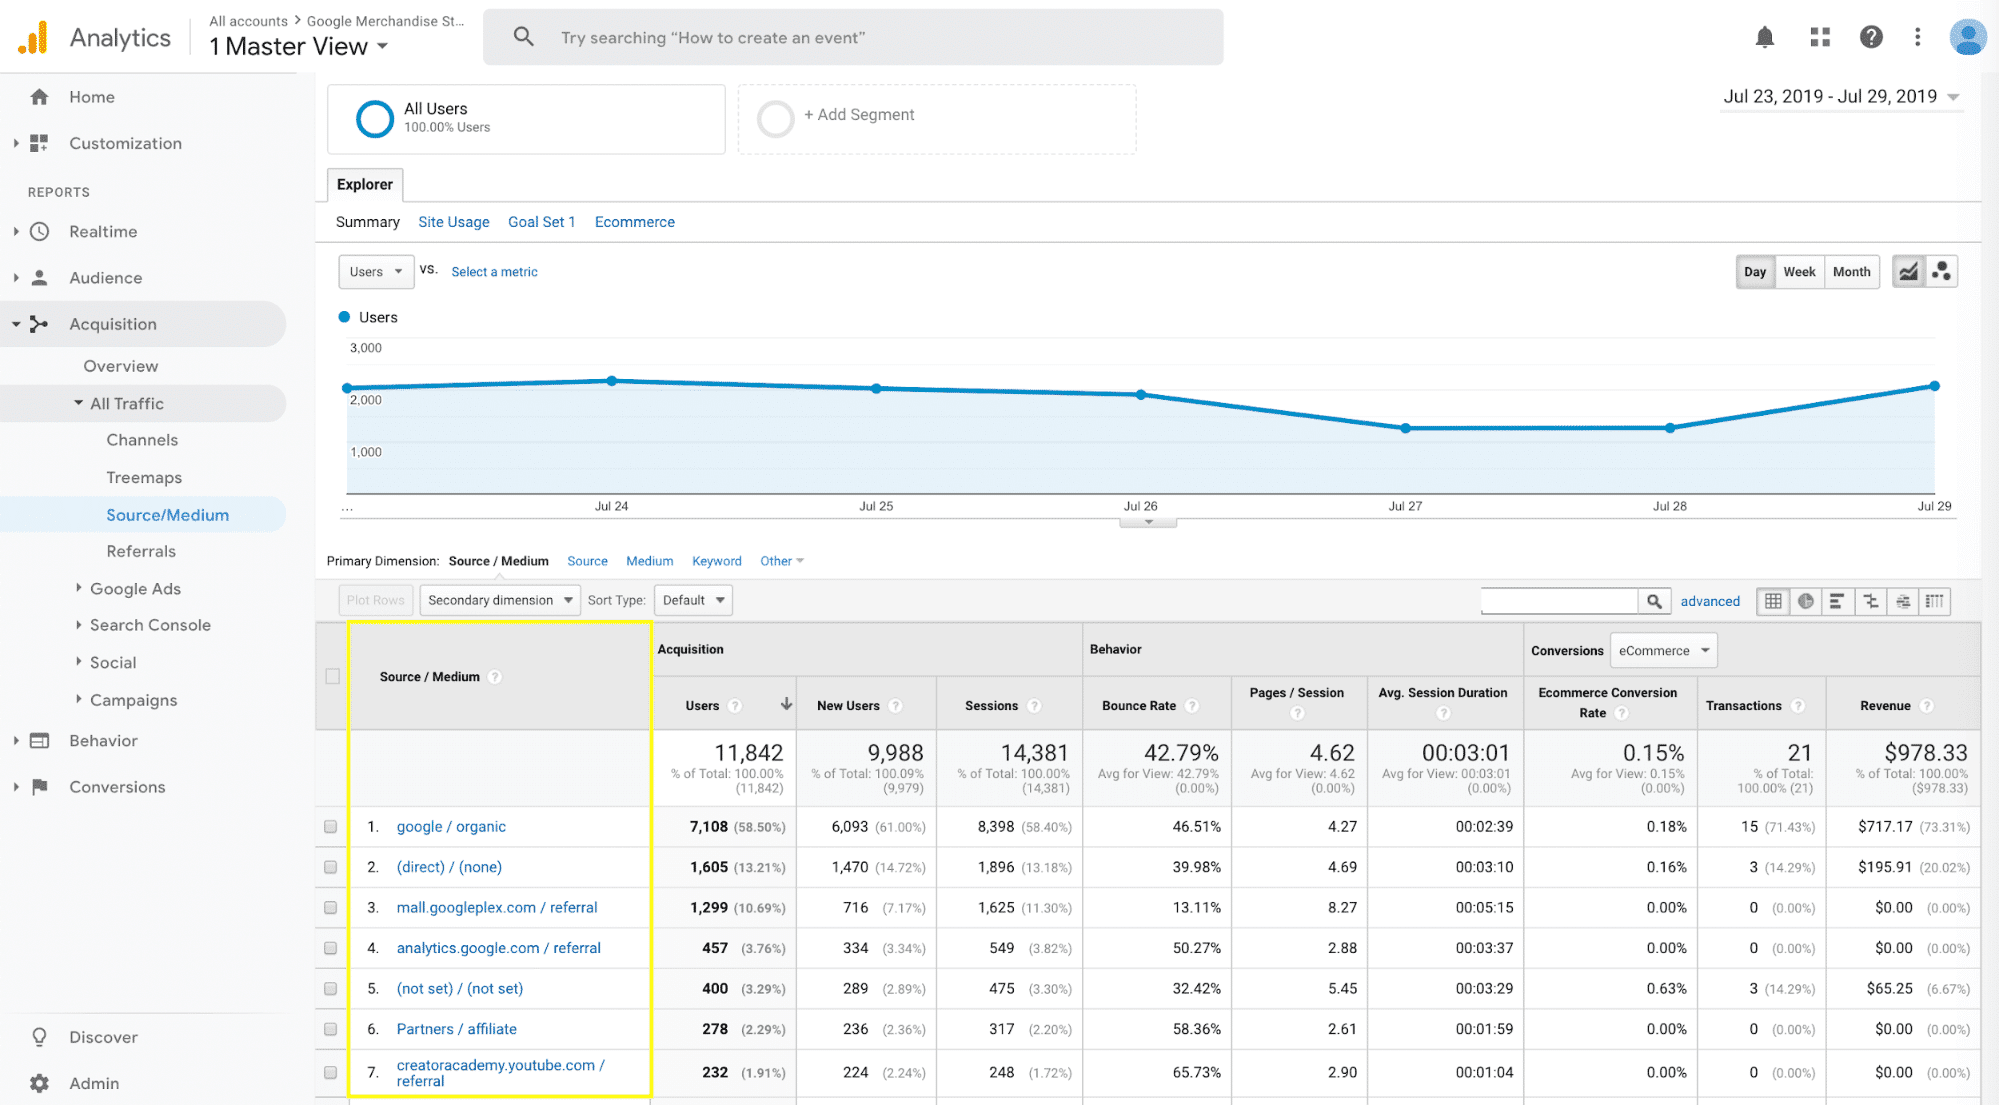Switch to motion chart icon
Screen dimensions: 1999x1106
pyautogui.click(x=1941, y=272)
